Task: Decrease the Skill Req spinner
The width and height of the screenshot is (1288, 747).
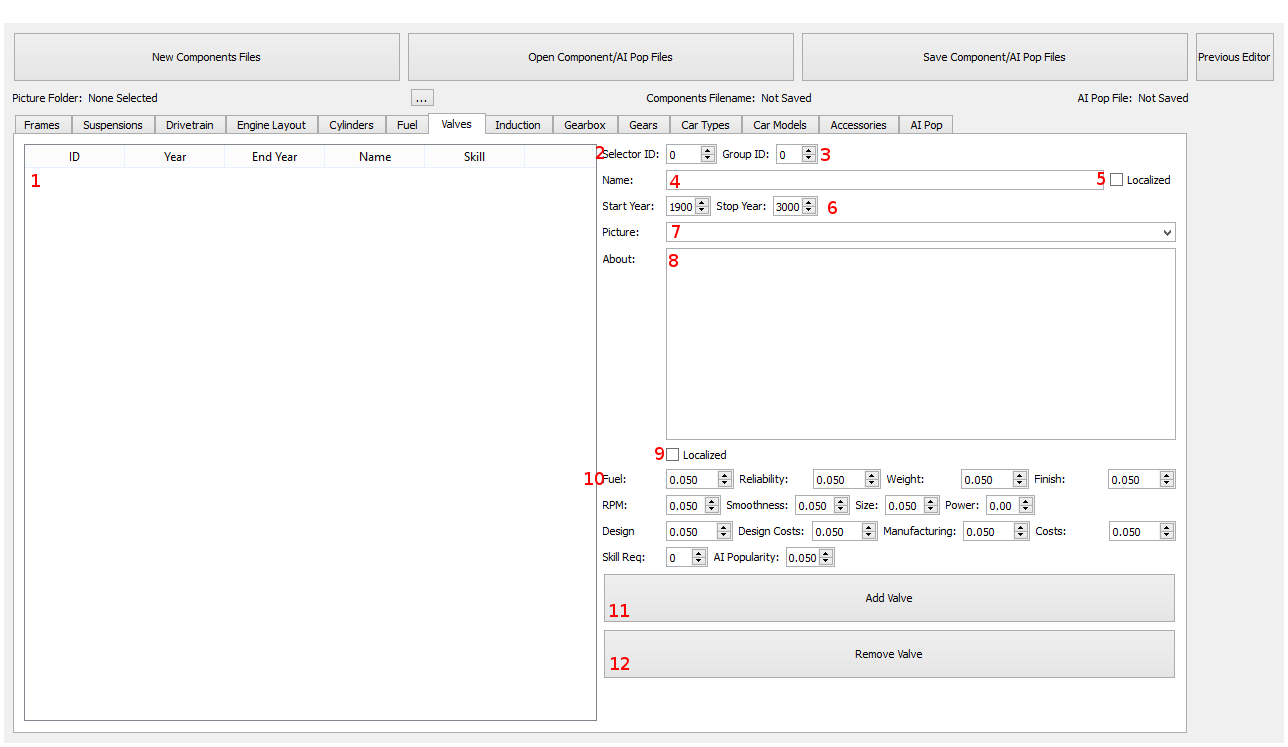Action: [x=699, y=562]
